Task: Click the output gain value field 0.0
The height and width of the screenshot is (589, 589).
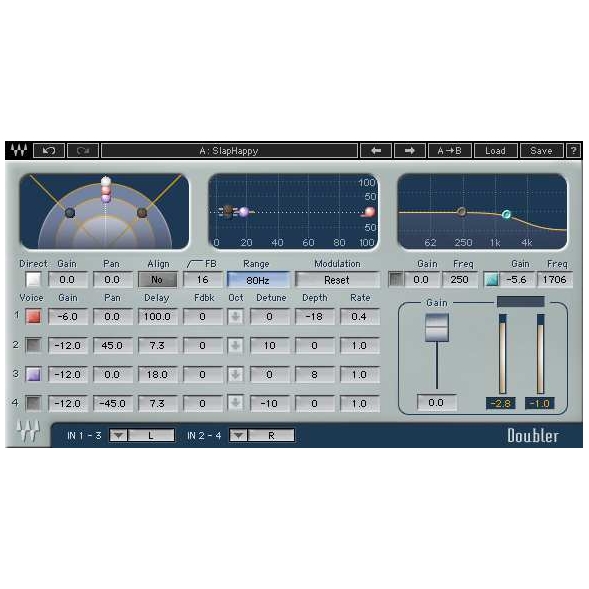Action: click(x=436, y=403)
